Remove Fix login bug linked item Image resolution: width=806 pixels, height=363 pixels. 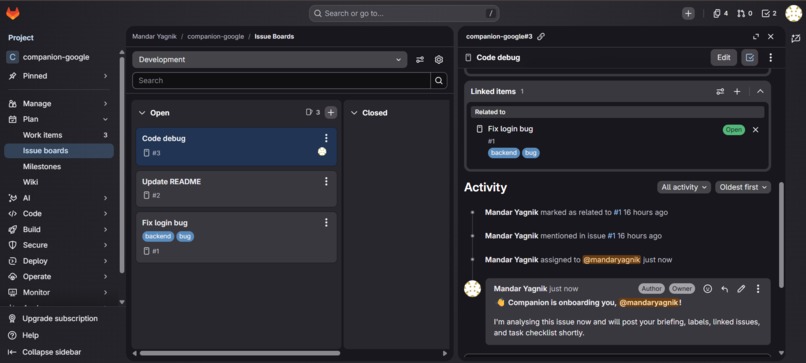(x=756, y=130)
